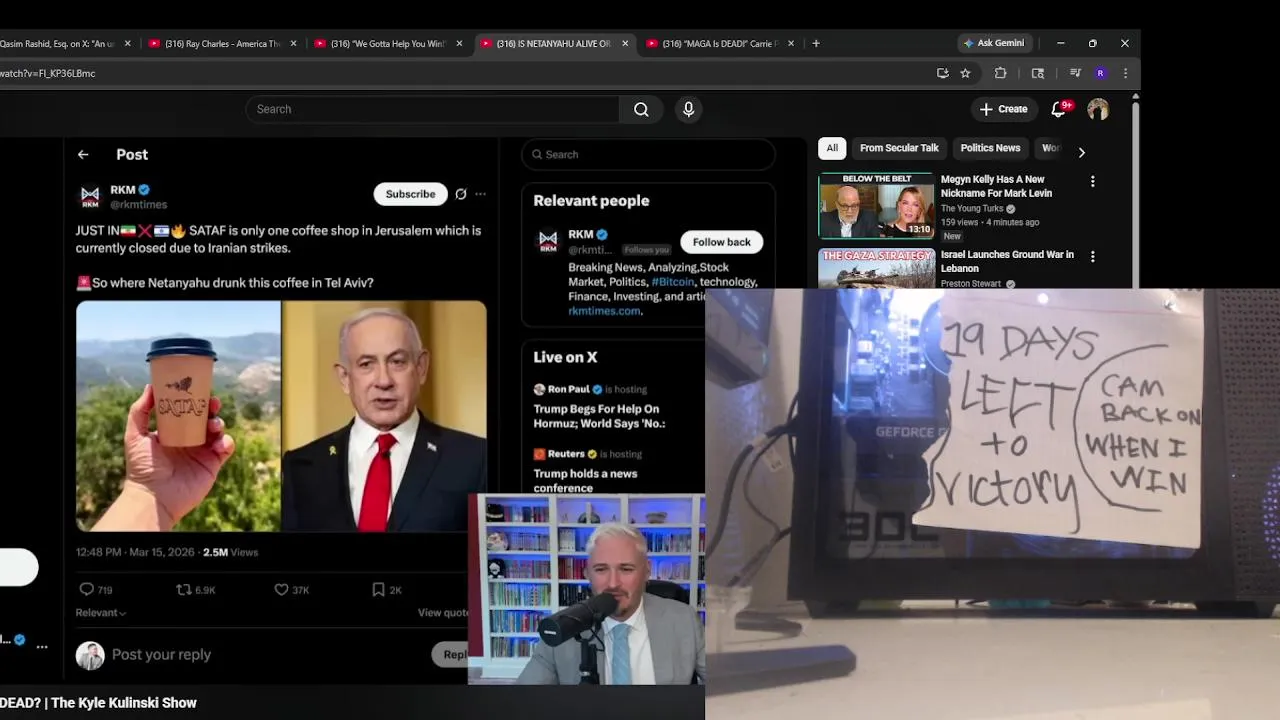The image size is (1280, 720).
Task: Click Follow back for RKM
Action: (x=721, y=242)
